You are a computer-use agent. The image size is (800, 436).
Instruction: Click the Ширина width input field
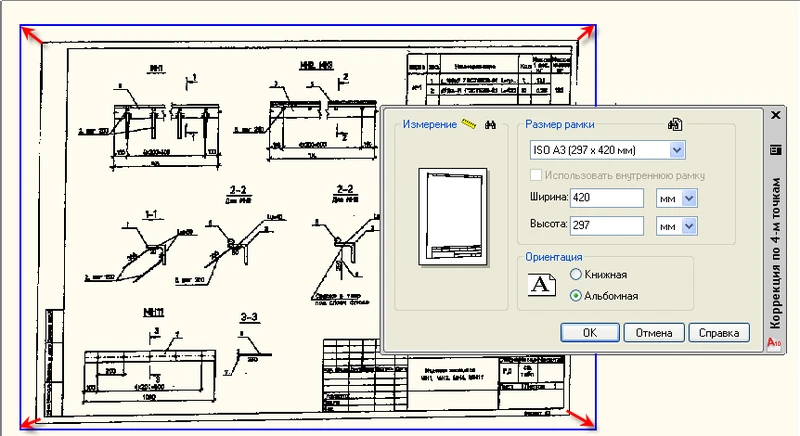click(x=606, y=199)
